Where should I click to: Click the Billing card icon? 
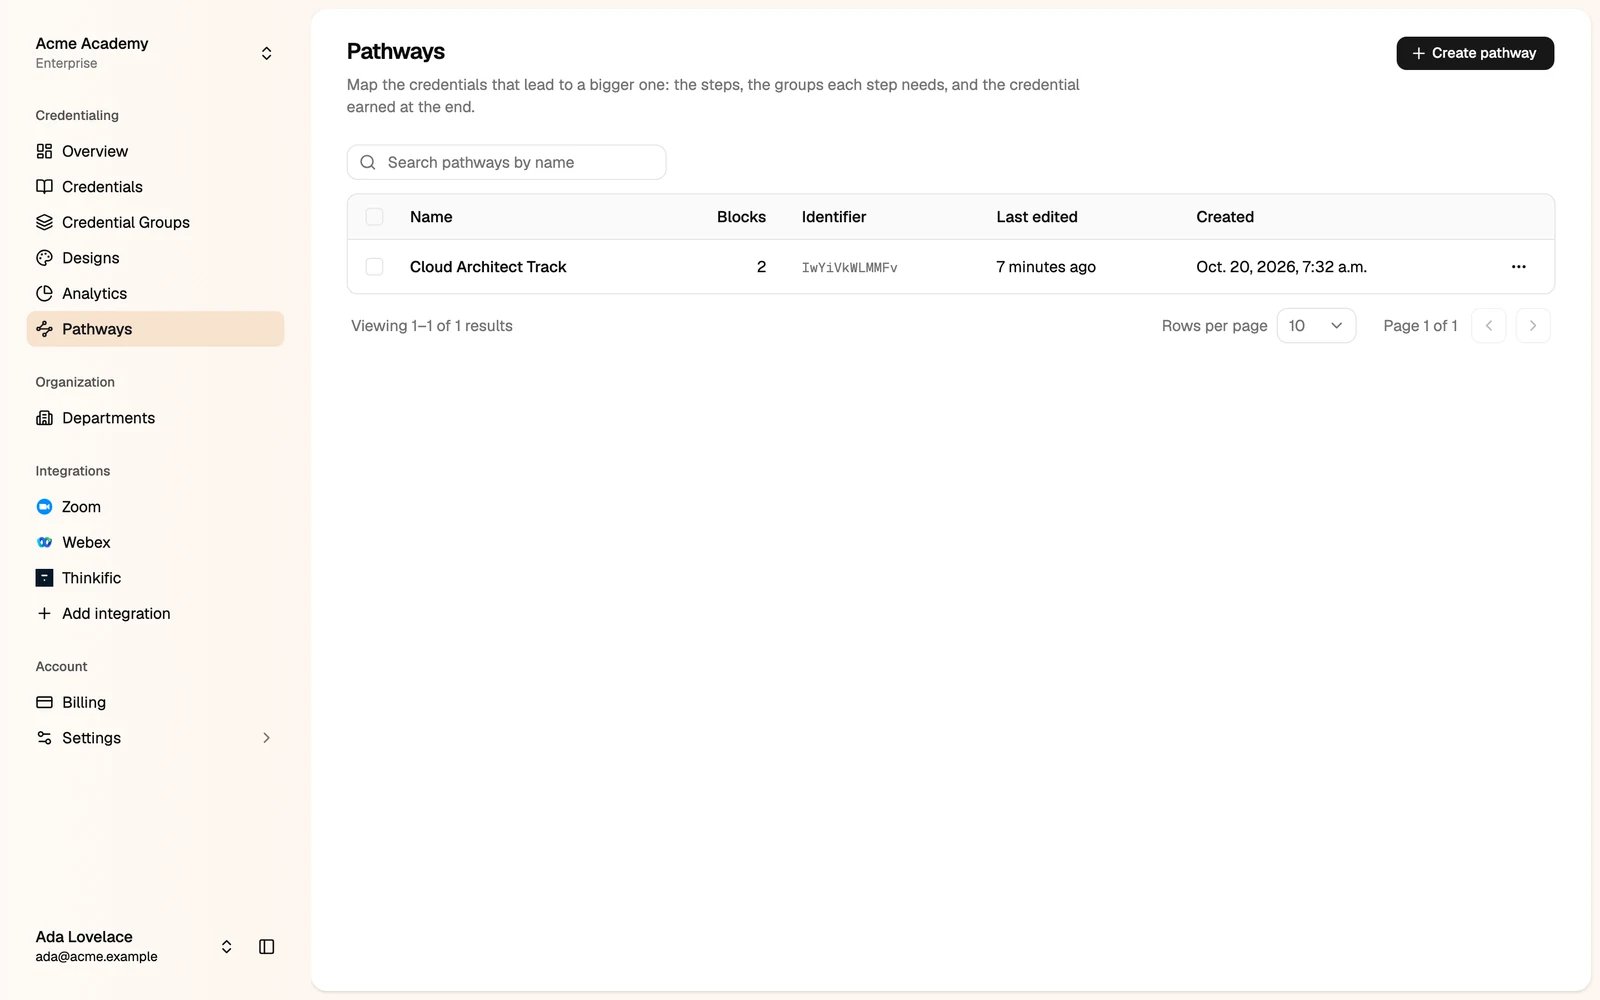coord(44,702)
